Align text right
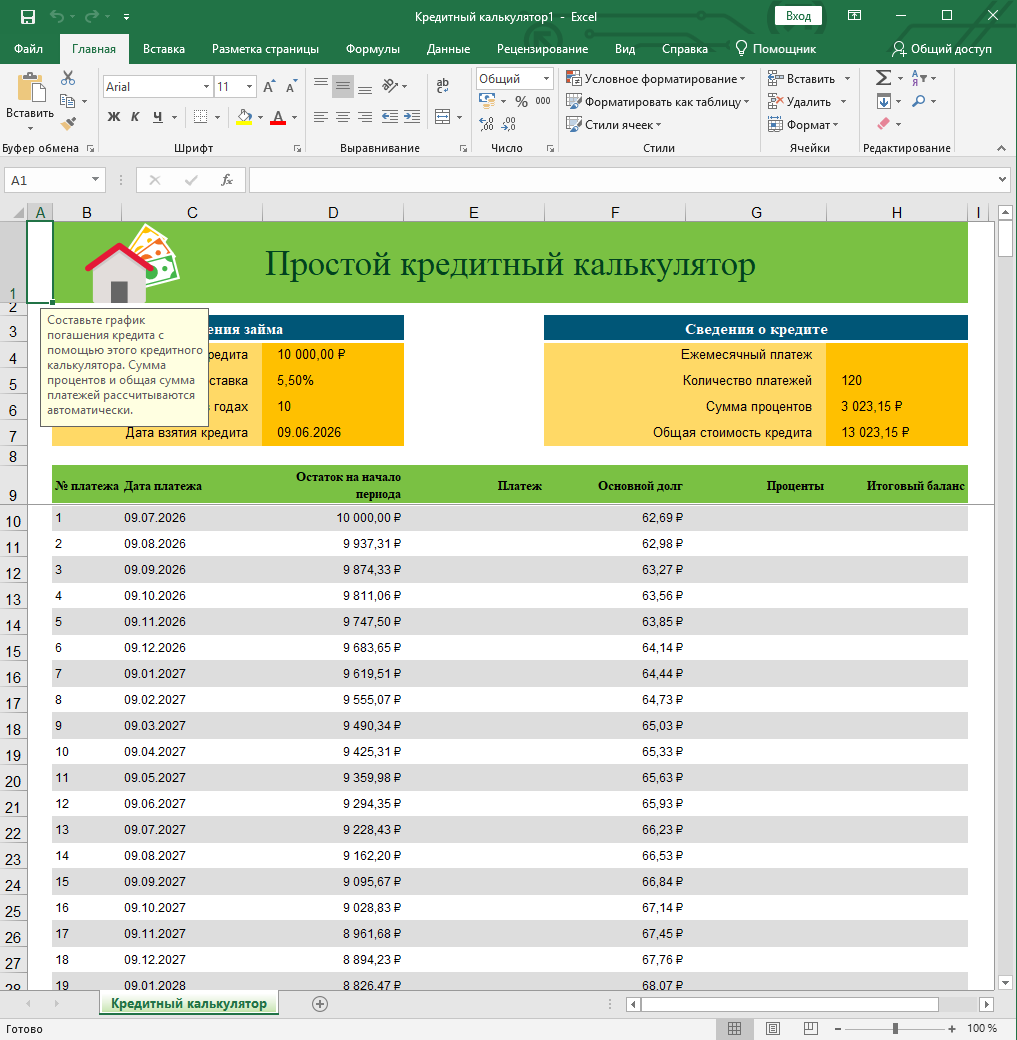This screenshot has height=1040, width=1017. [365, 117]
